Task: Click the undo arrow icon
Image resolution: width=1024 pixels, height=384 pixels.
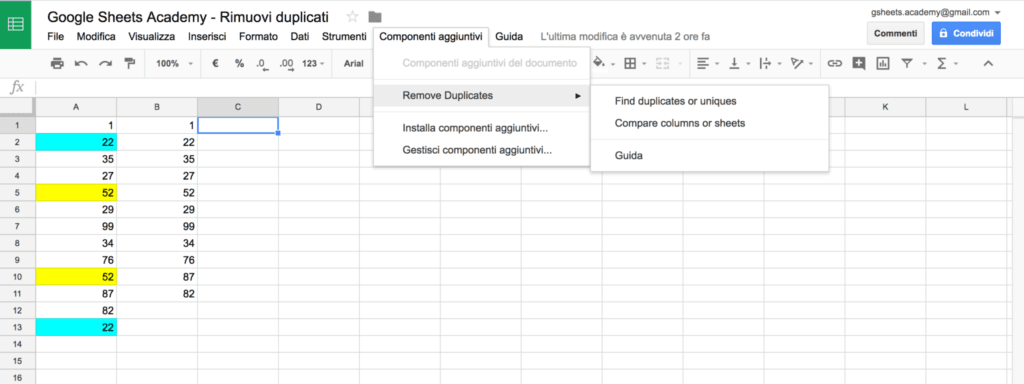Action: click(x=81, y=63)
